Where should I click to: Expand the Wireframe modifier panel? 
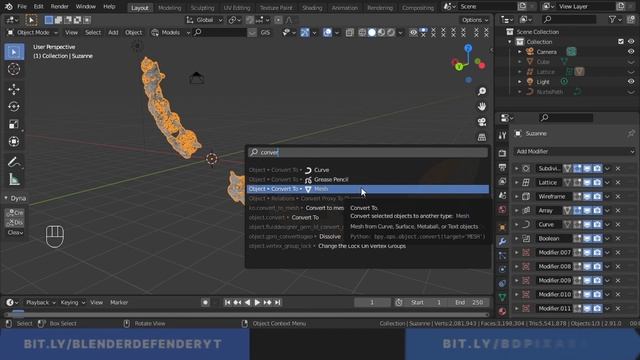(x=517, y=197)
